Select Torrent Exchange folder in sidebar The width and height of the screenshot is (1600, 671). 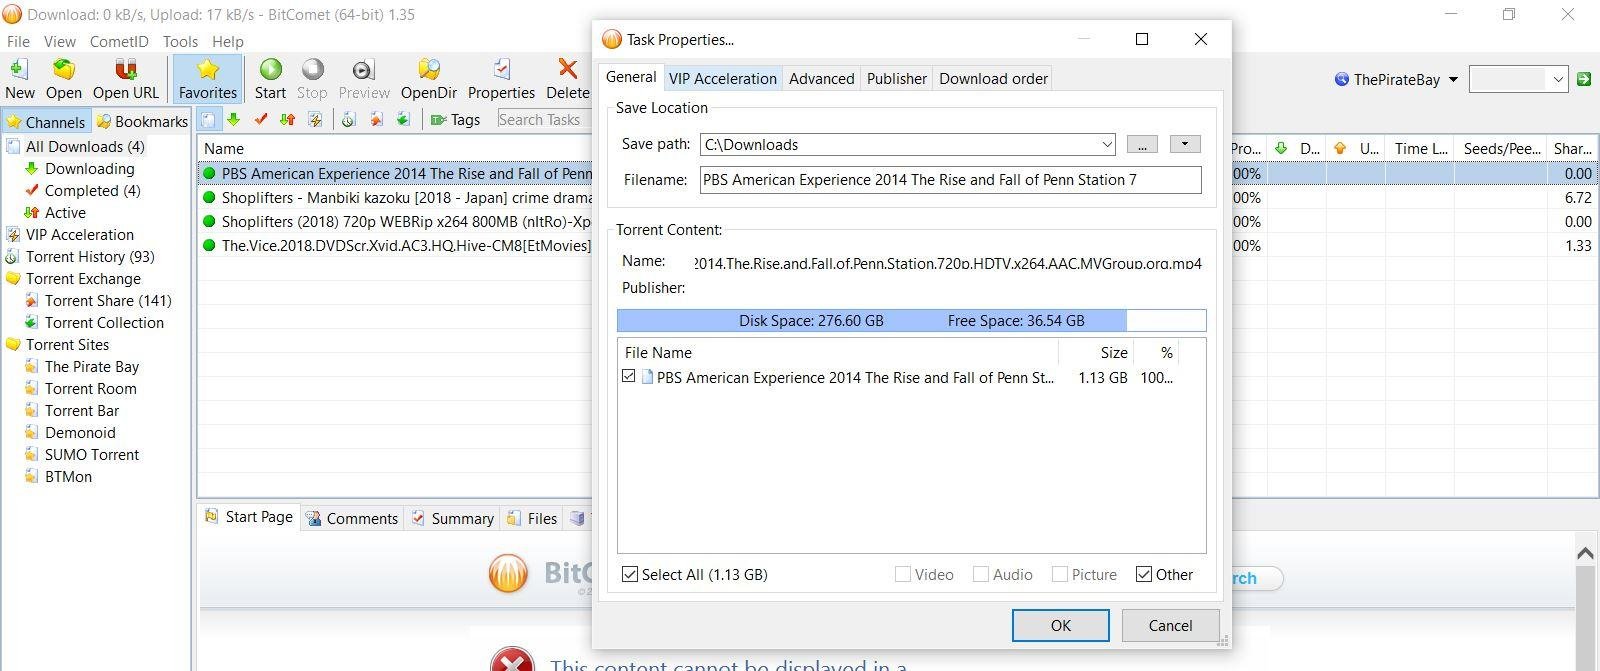(83, 279)
